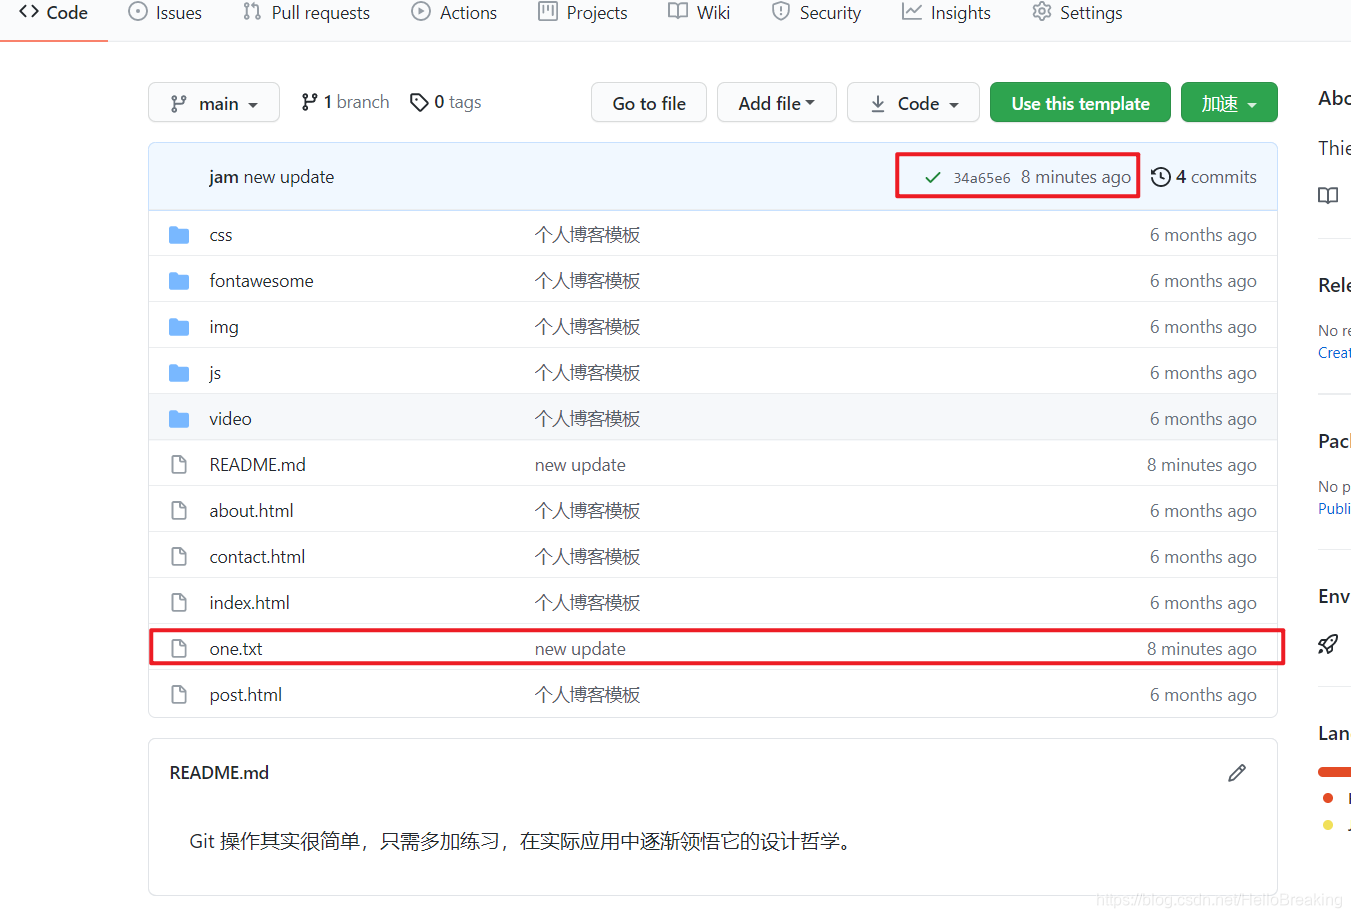Screen dimensions: 1351x918
Task: Click the post.html file icon
Action: coord(179,695)
